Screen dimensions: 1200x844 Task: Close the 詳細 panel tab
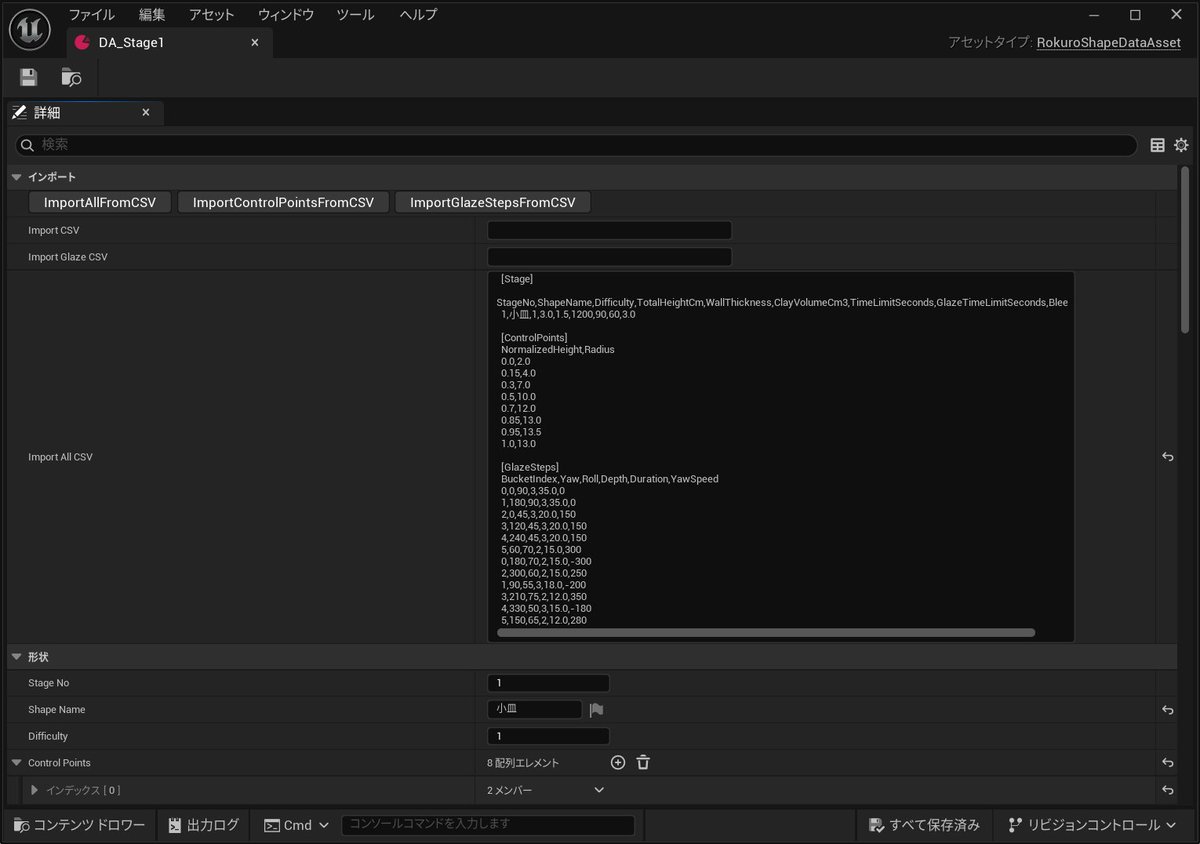tap(146, 113)
